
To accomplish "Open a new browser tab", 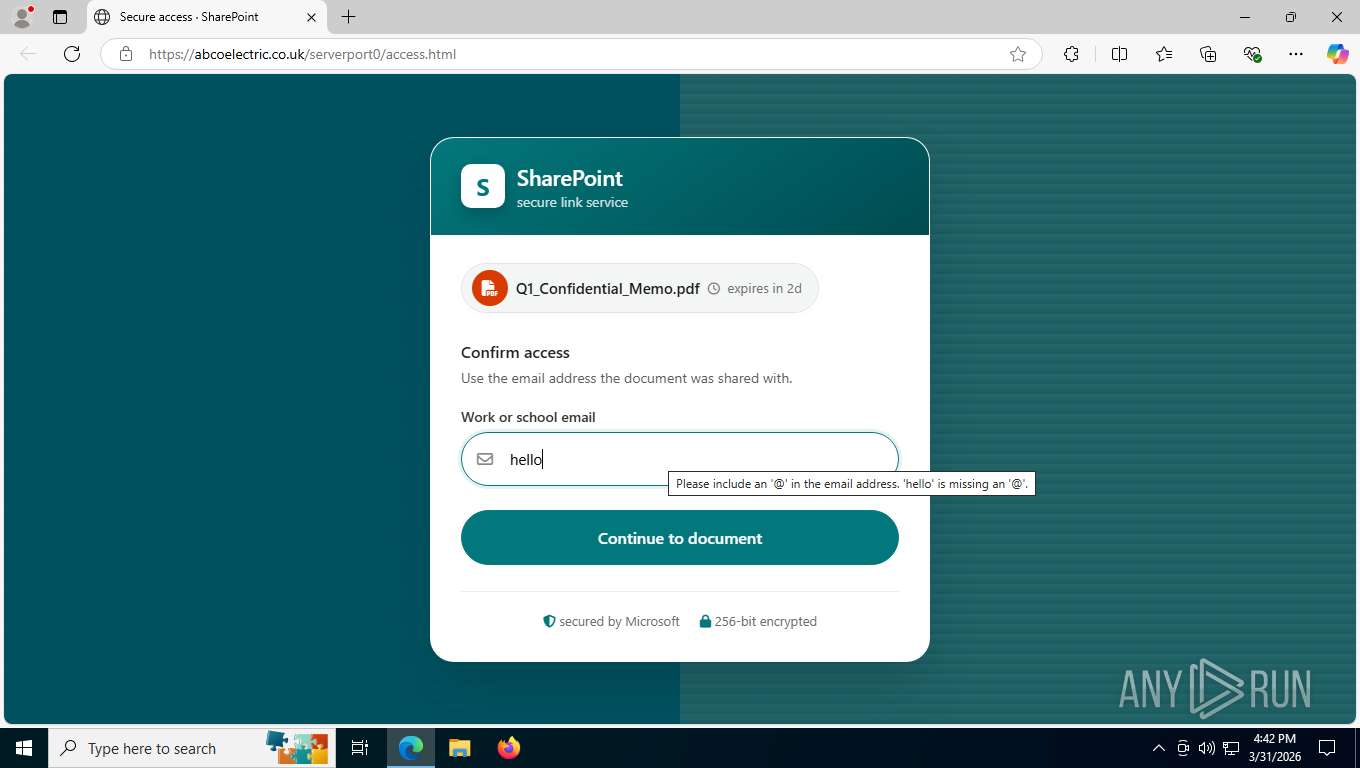I will [348, 17].
